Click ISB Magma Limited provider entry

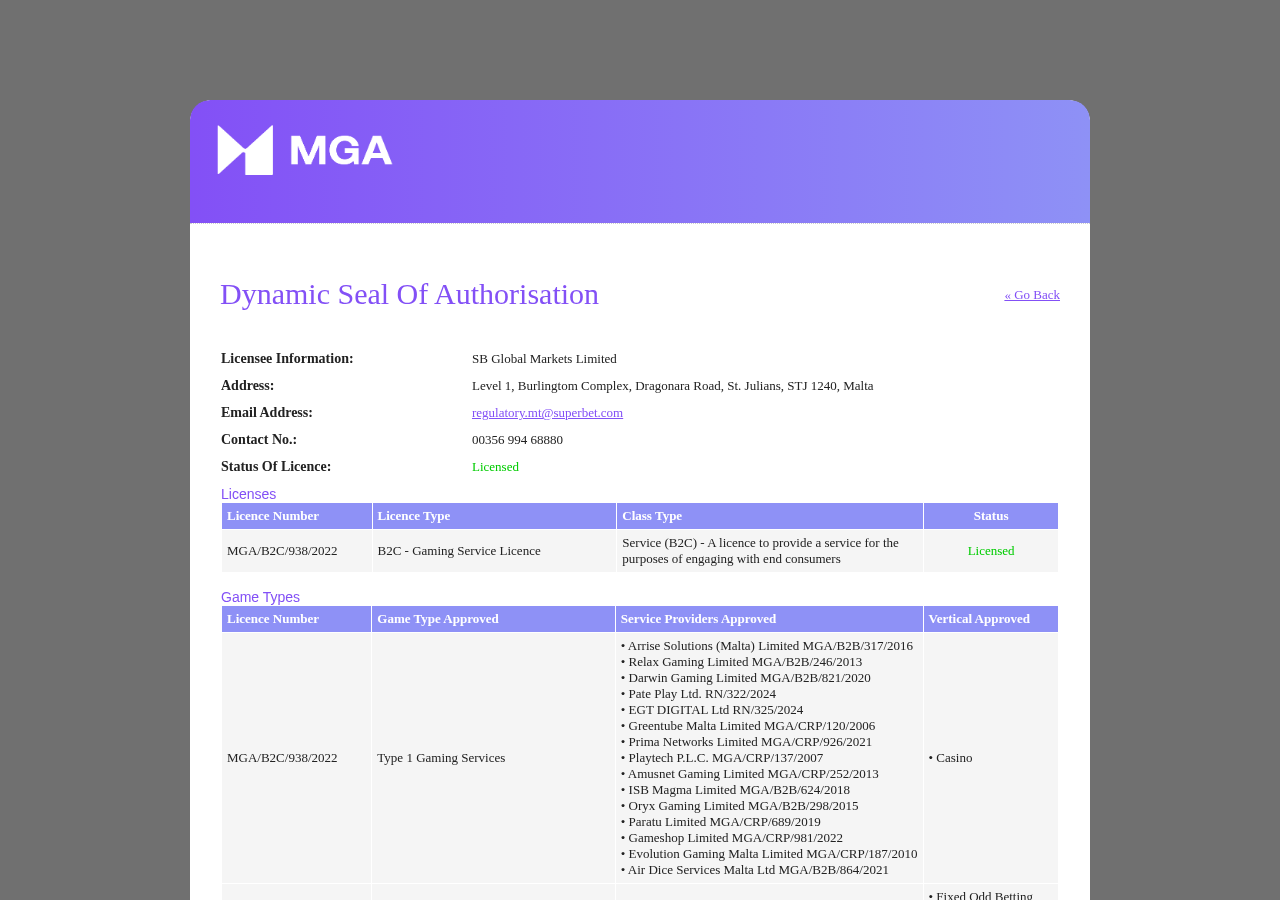(735, 790)
